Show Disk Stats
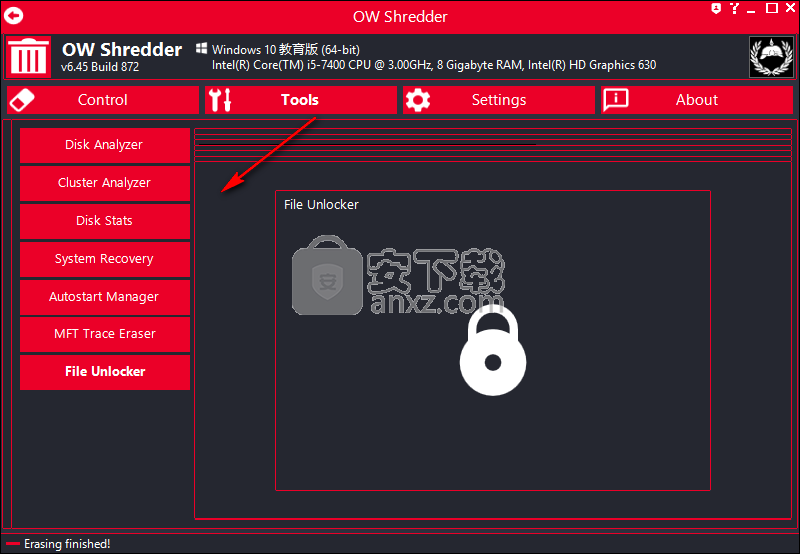The image size is (800, 554). click(x=105, y=221)
